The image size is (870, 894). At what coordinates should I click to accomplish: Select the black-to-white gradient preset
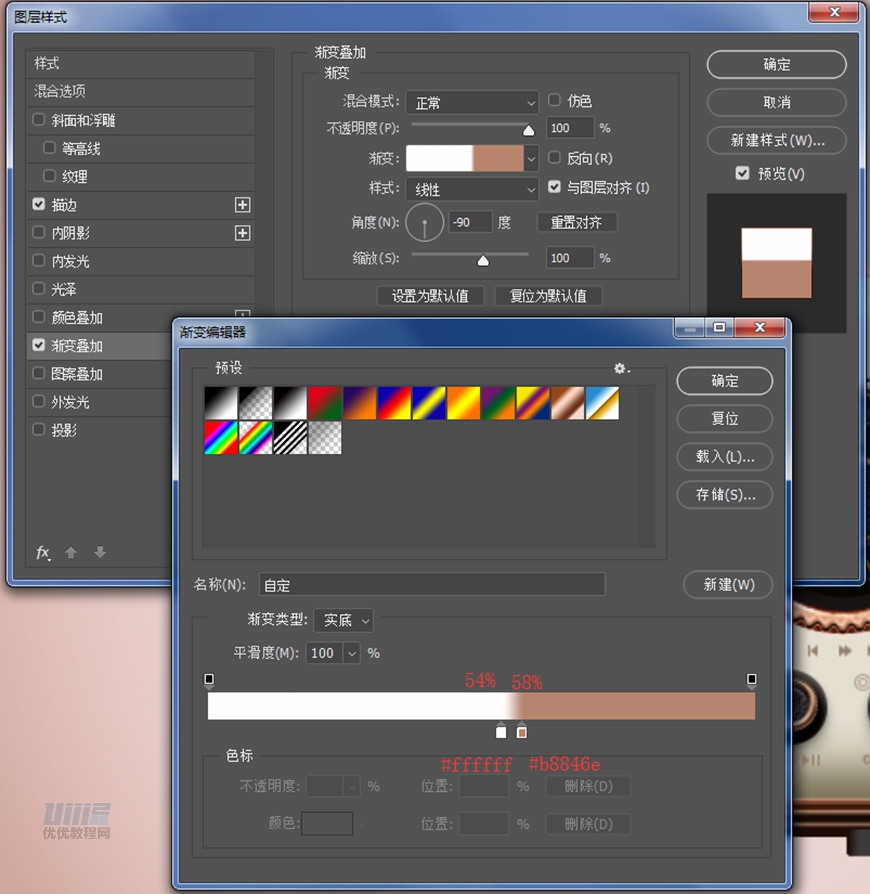tap(221, 403)
